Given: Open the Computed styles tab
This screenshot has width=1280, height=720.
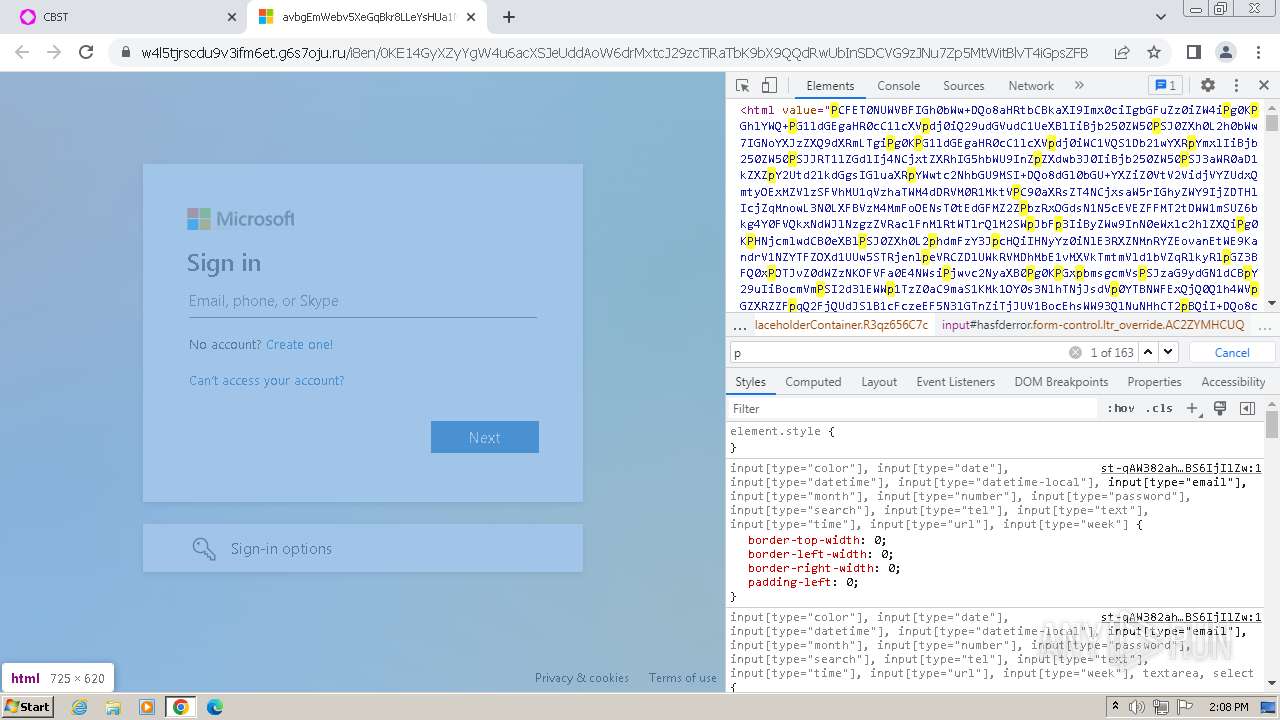Looking at the screenshot, I should coord(813,382).
